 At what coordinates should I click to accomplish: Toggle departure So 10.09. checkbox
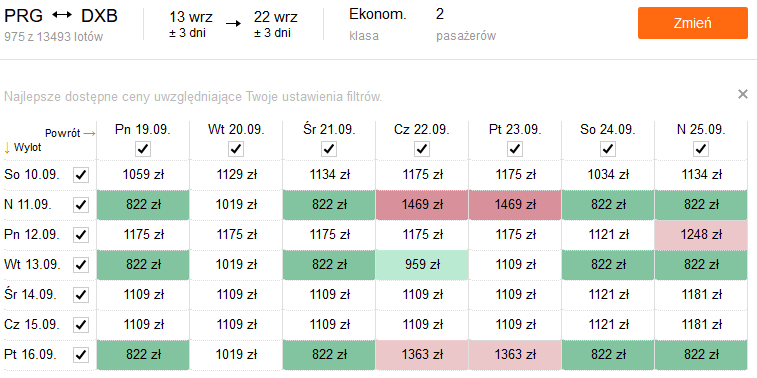point(81,175)
